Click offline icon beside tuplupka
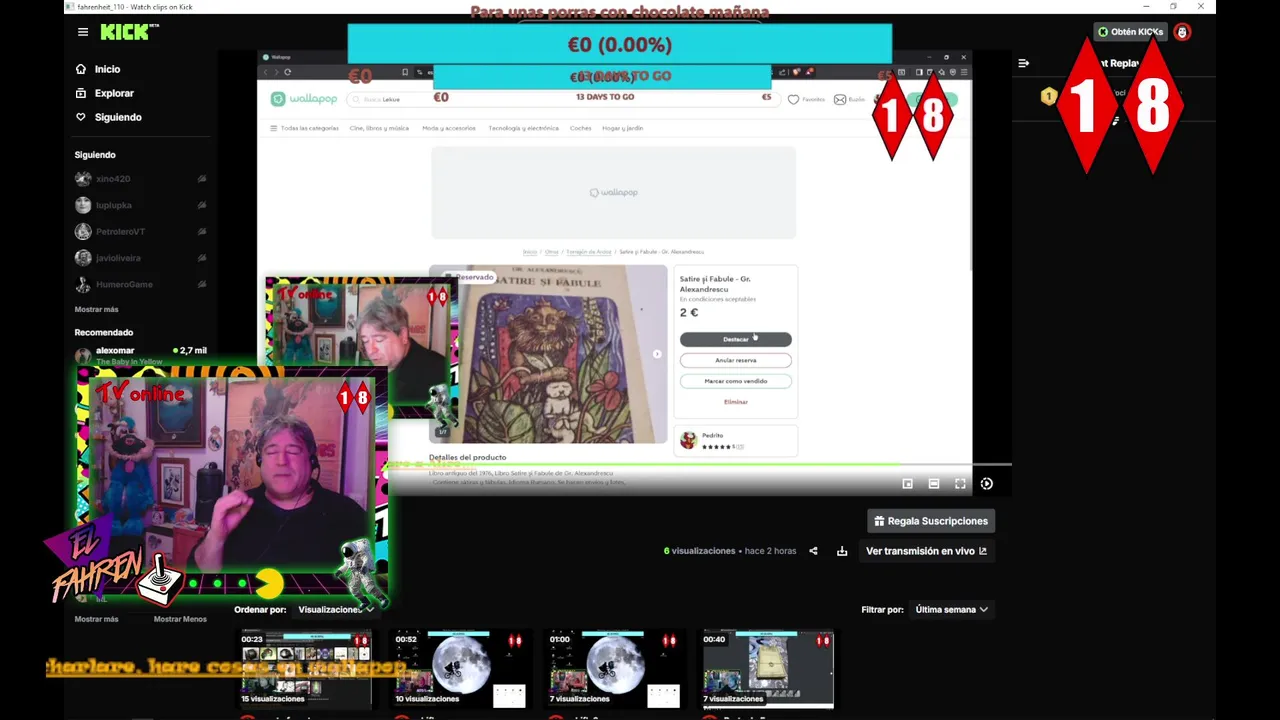This screenshot has width=1280, height=720. click(202, 205)
